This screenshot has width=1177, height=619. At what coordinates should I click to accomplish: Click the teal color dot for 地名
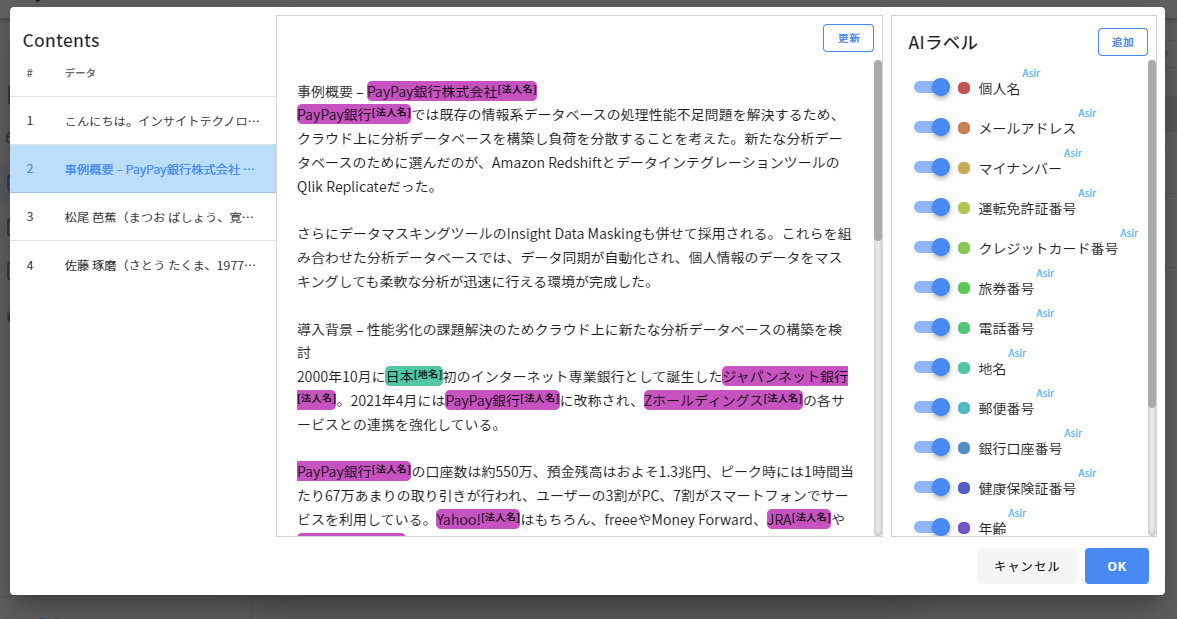[x=965, y=368]
